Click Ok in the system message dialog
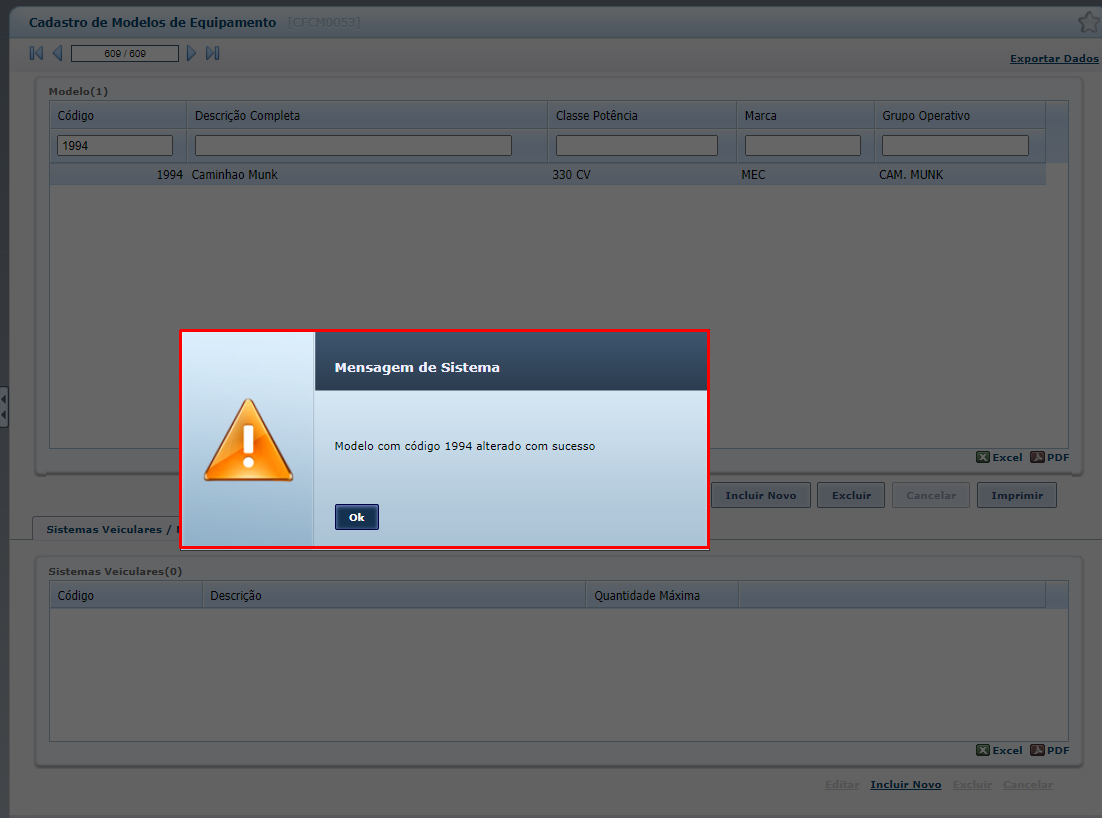The height and width of the screenshot is (818, 1102). 356,517
